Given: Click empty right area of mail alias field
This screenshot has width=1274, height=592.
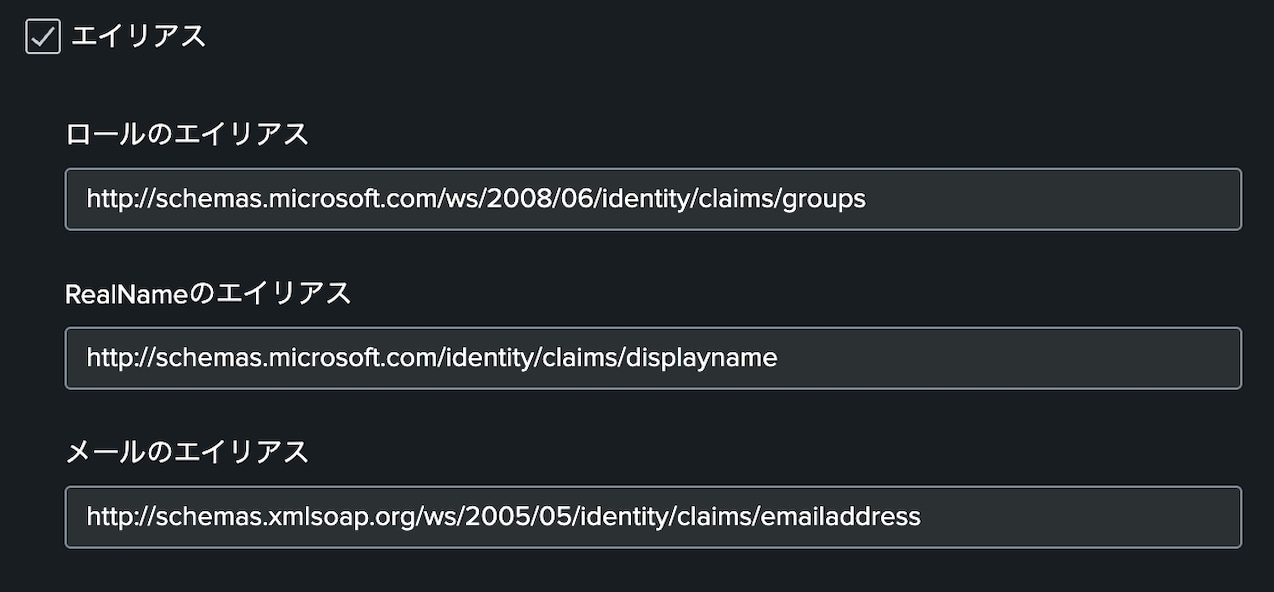Looking at the screenshot, I should [x=1080, y=517].
